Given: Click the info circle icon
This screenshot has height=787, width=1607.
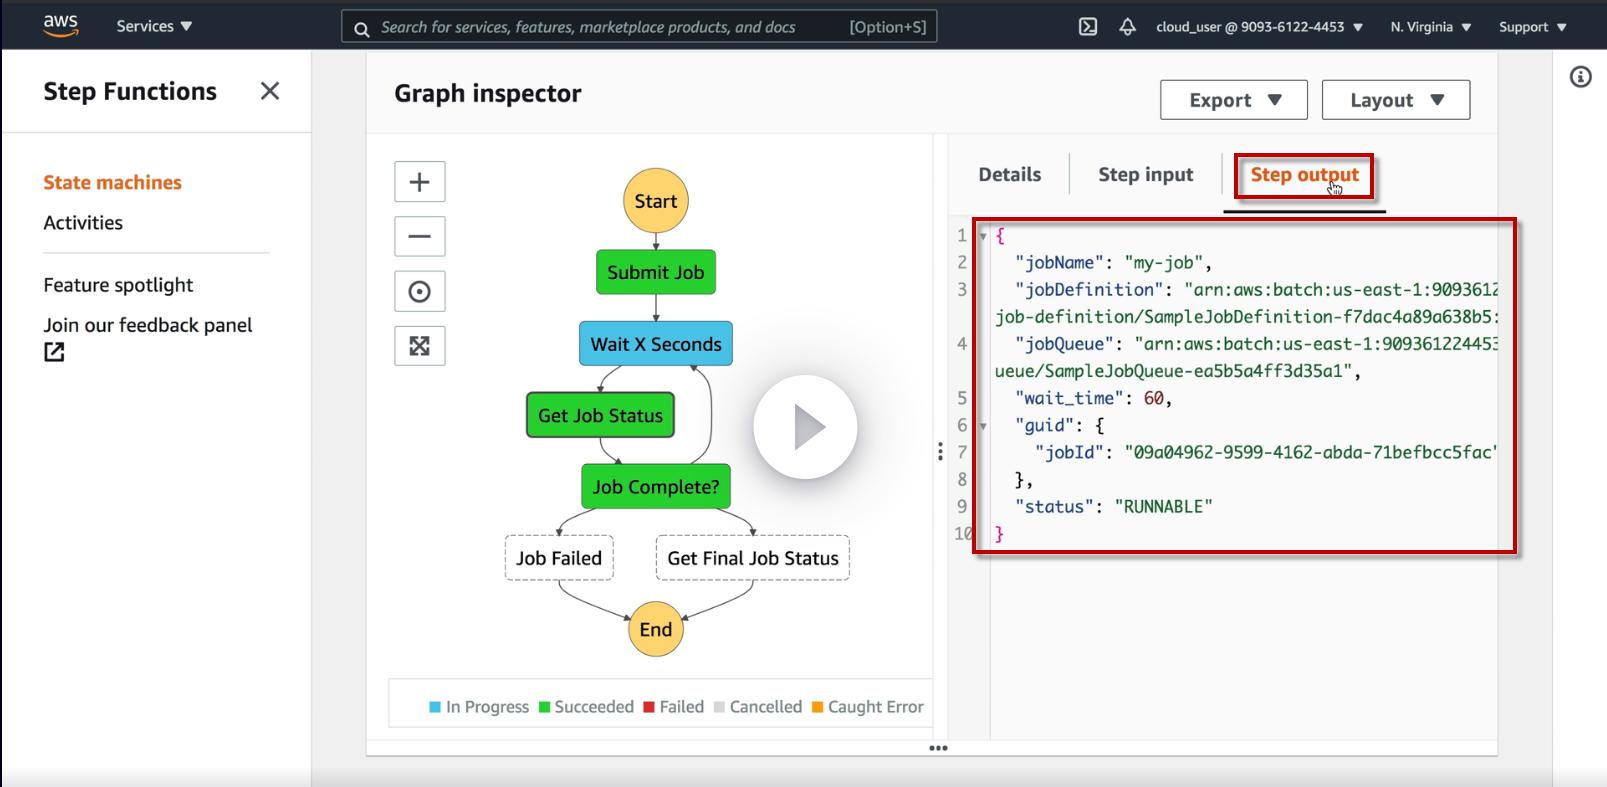Looking at the screenshot, I should point(1580,77).
